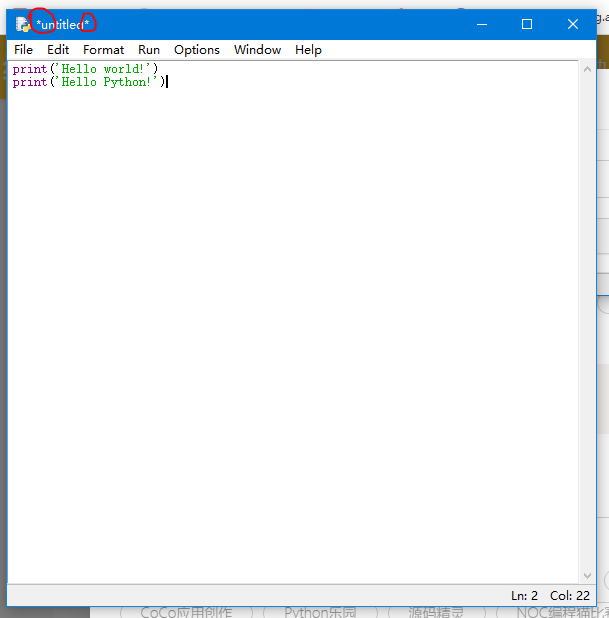Open the Run menu
Image resolution: width=609 pixels, height=618 pixels.
(149, 50)
